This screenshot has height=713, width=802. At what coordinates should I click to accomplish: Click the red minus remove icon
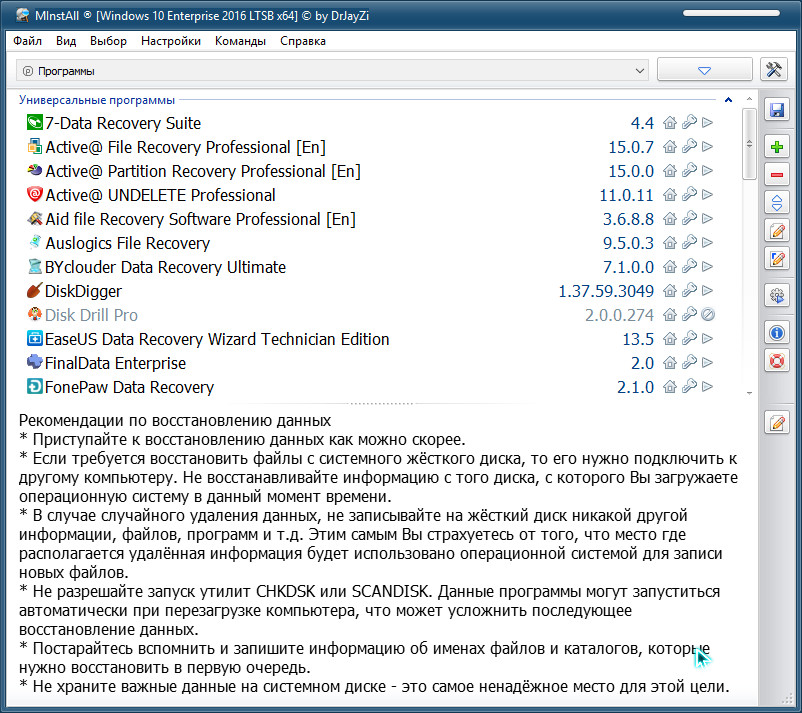click(x=776, y=175)
